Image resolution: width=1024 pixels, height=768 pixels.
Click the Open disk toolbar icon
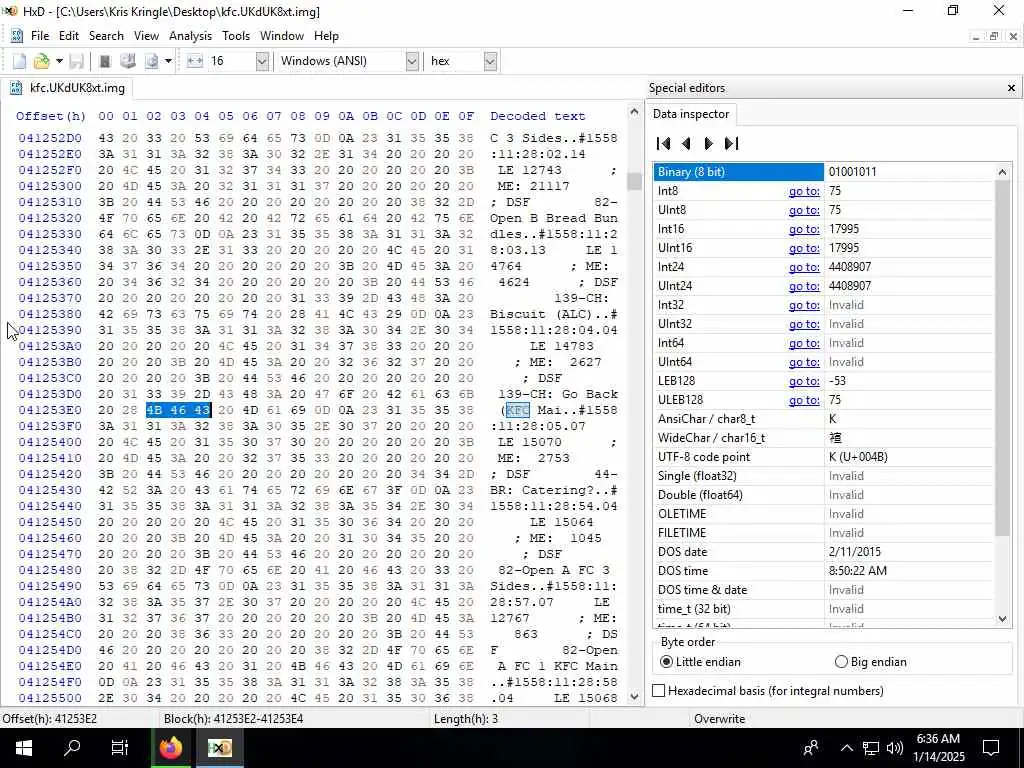(128, 61)
